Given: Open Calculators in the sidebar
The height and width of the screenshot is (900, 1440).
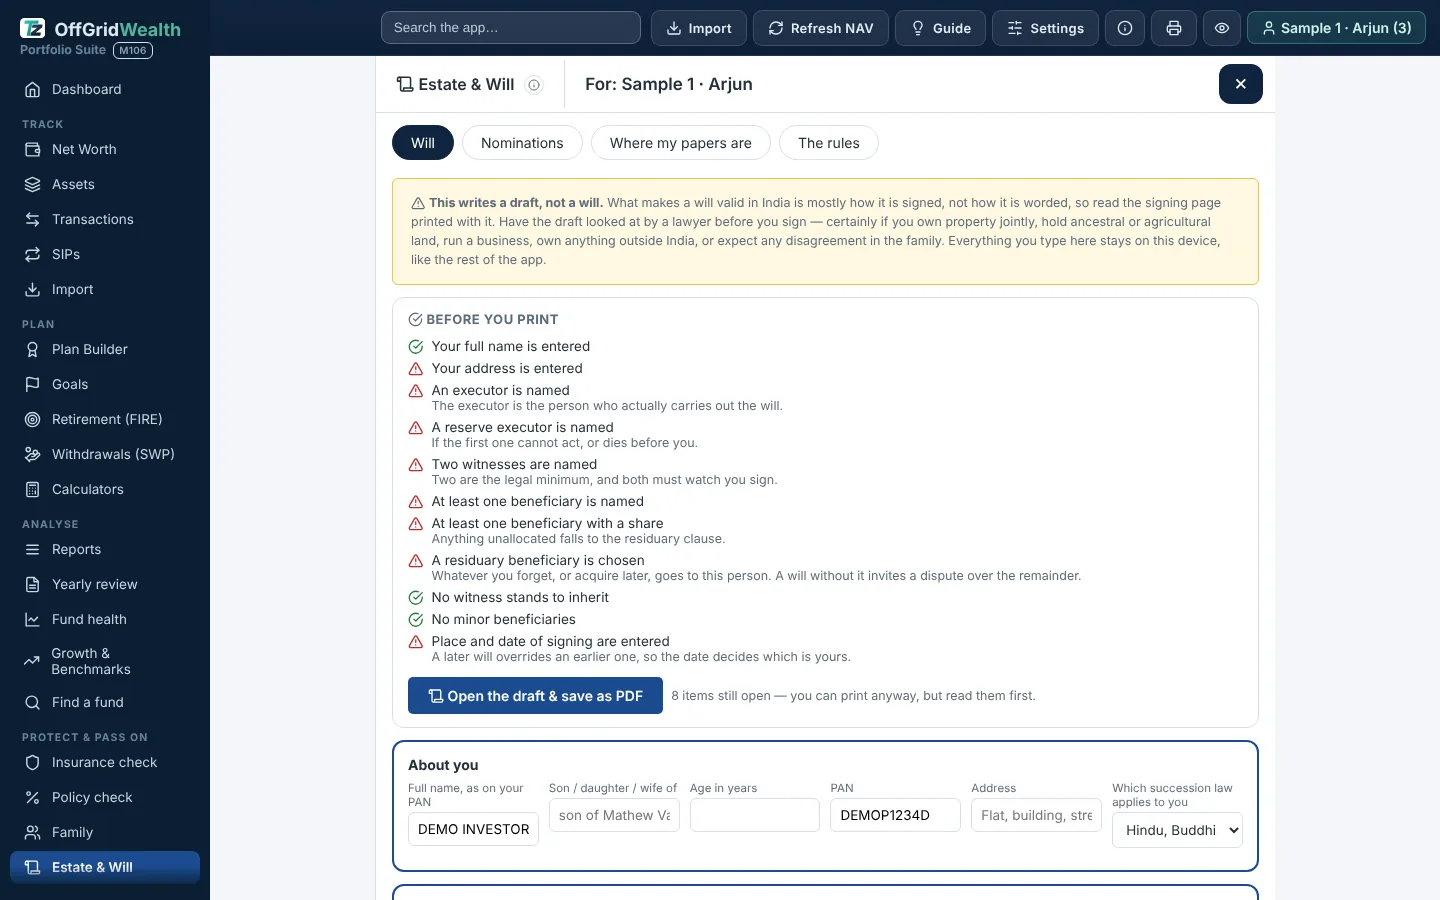Looking at the screenshot, I should [x=105, y=489].
